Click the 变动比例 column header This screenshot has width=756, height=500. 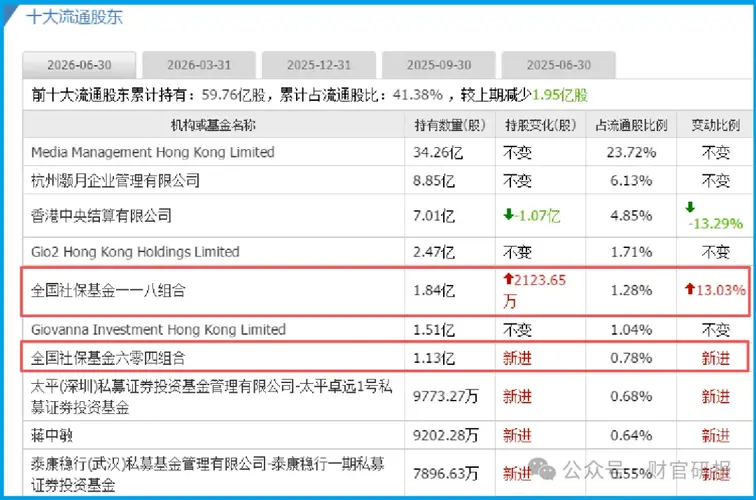716,125
